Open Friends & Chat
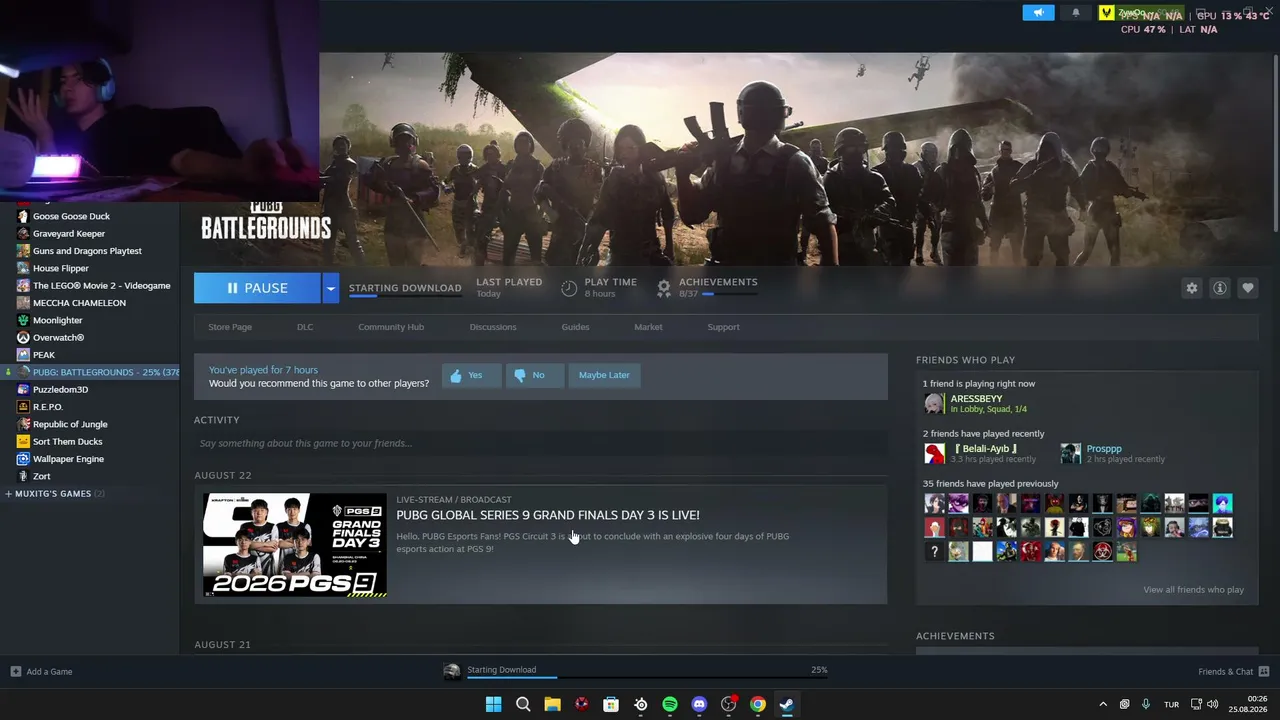 (1233, 672)
